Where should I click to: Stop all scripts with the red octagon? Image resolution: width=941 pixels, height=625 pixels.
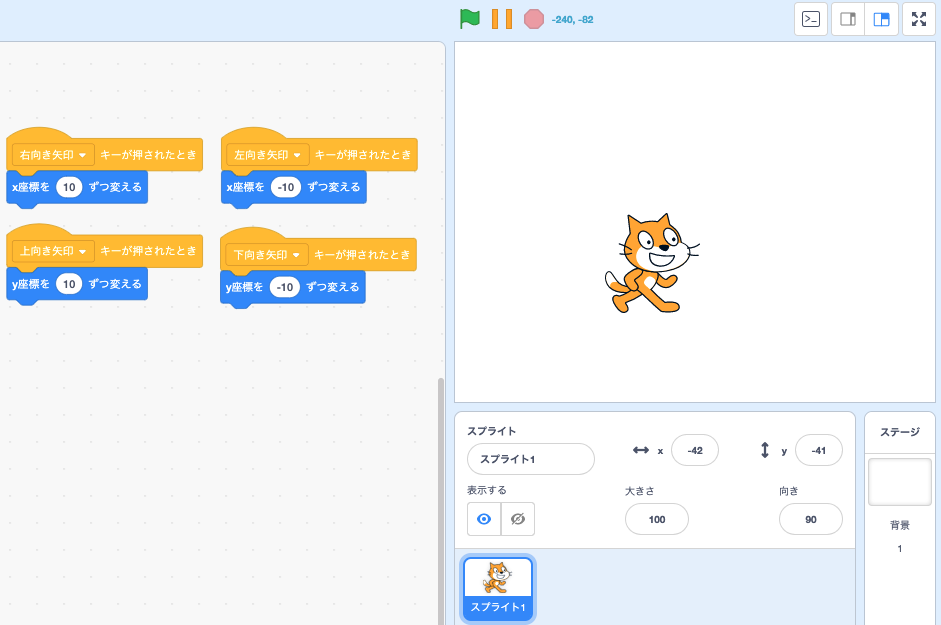coord(534,19)
